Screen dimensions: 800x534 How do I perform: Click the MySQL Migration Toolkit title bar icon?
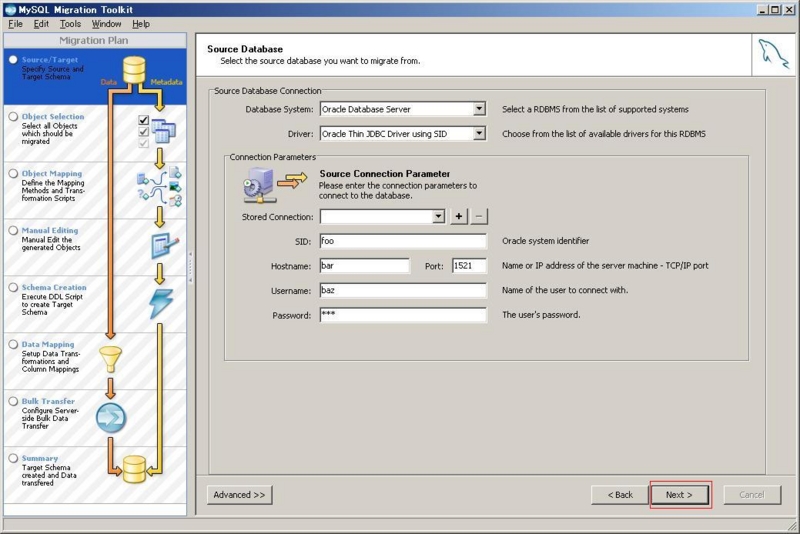pos(10,10)
